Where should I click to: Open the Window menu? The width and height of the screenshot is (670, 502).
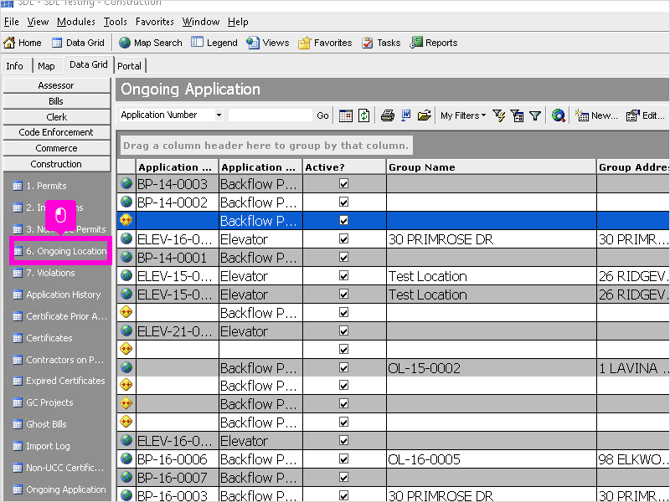click(201, 22)
